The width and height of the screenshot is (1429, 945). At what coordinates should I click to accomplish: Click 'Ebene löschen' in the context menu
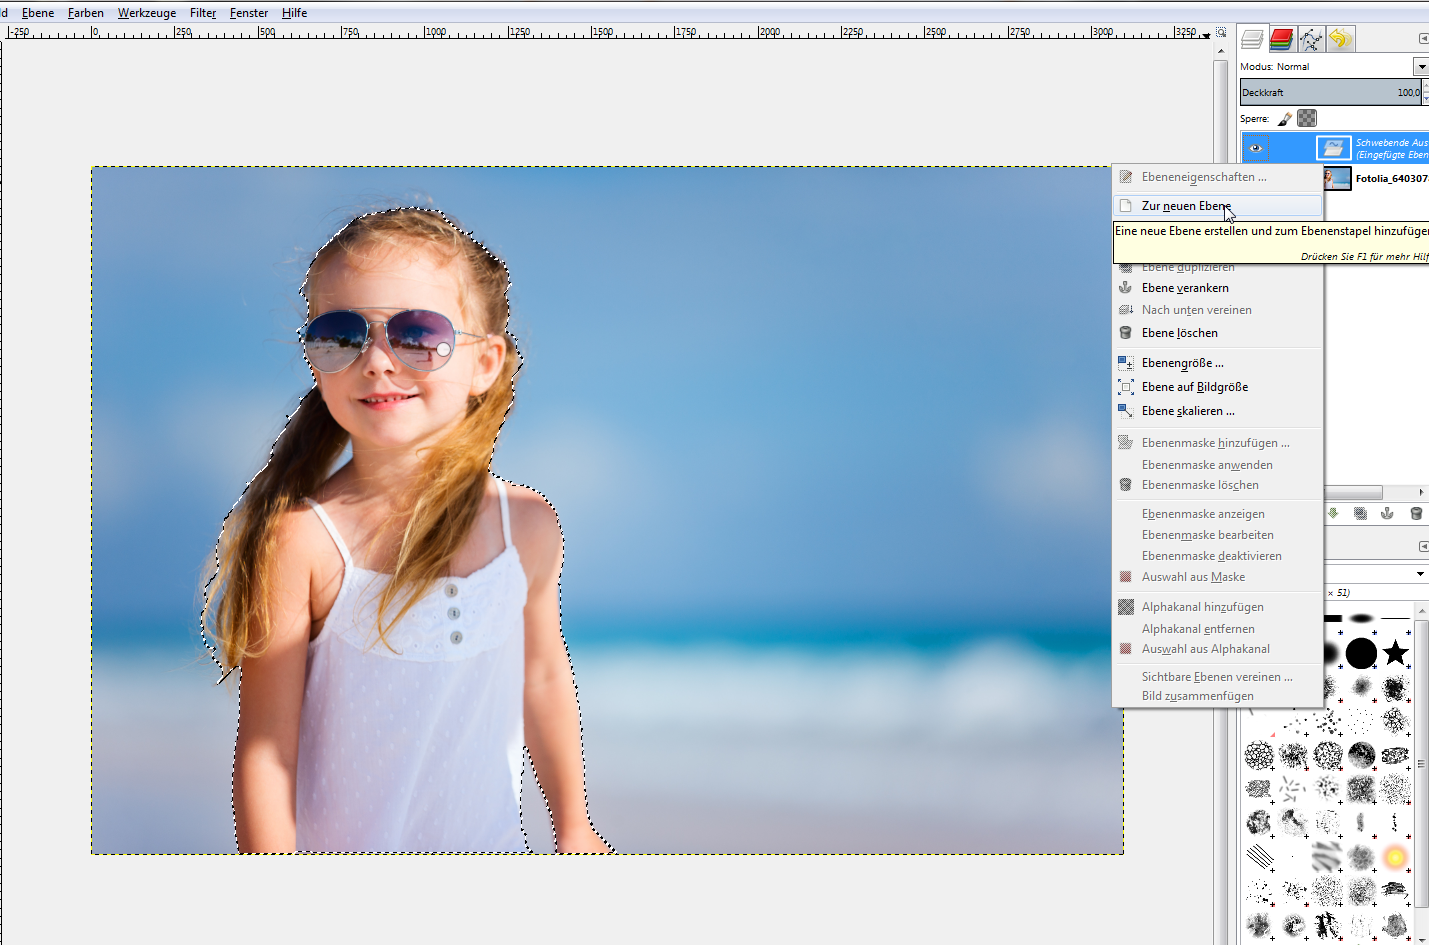[x=1179, y=333]
